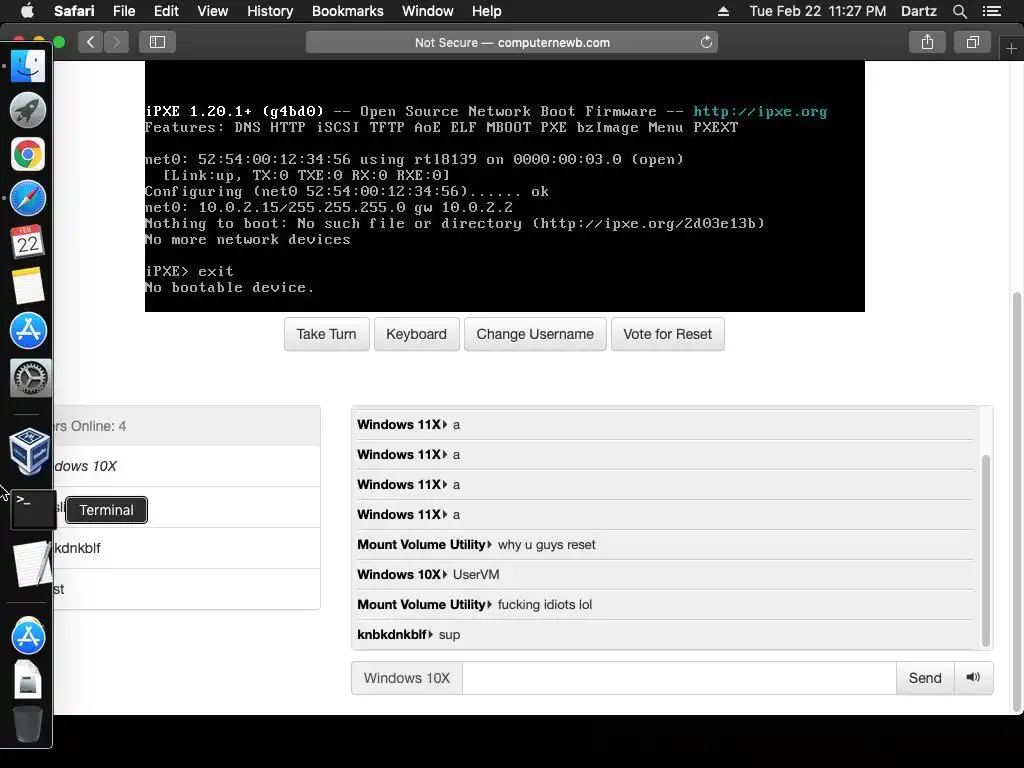Image resolution: width=1024 pixels, height=768 pixels.
Task: Open the Dartz user menu
Action: click(x=918, y=11)
